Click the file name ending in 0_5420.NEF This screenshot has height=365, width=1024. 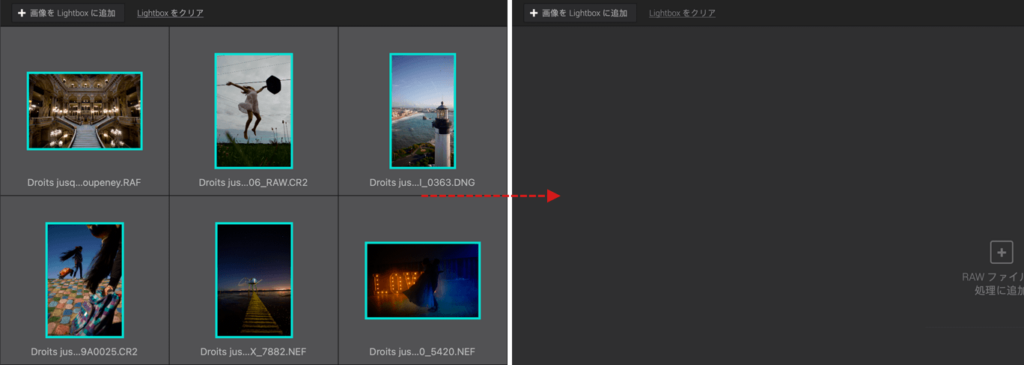pyautogui.click(x=422, y=352)
